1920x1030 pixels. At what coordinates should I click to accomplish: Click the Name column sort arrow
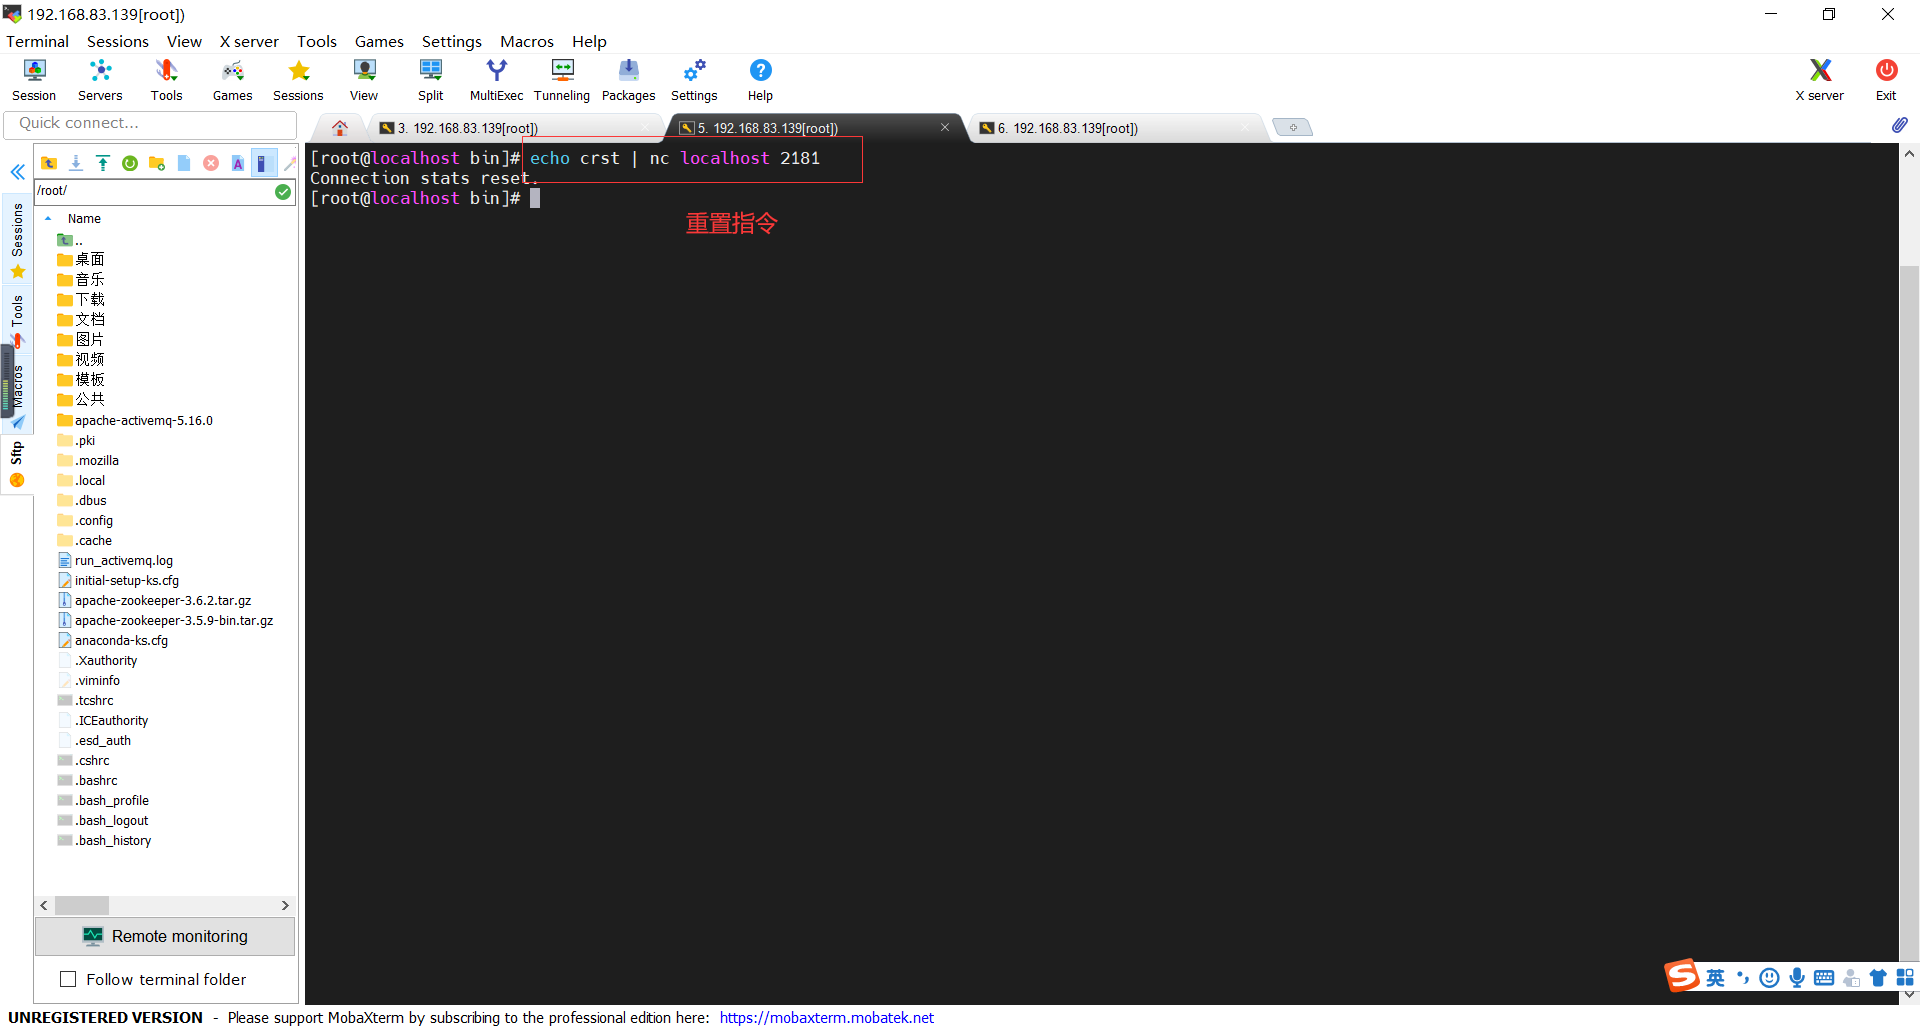tap(48, 218)
